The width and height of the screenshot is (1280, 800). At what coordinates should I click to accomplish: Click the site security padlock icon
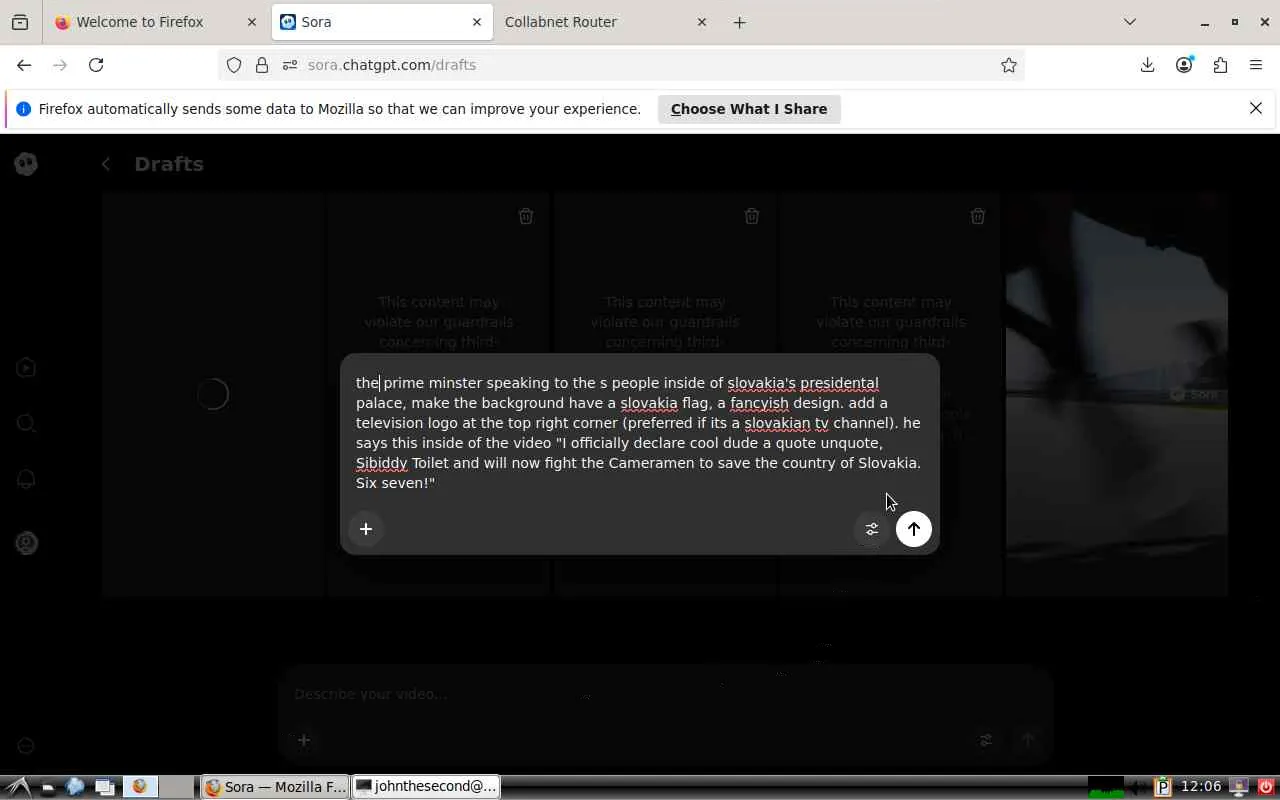[262, 65]
